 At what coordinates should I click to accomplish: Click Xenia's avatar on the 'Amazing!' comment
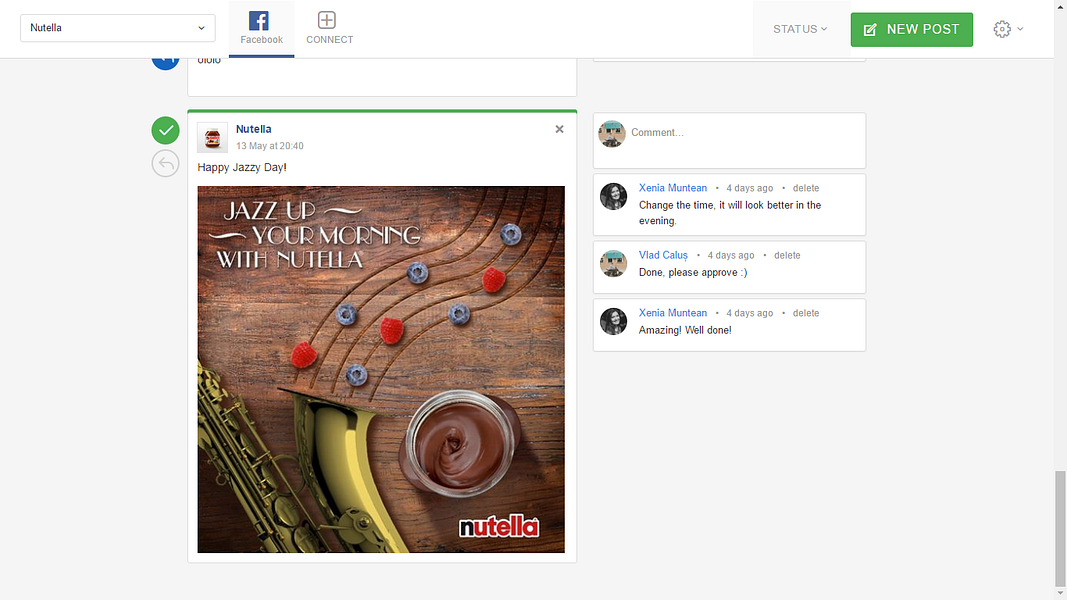(x=613, y=321)
